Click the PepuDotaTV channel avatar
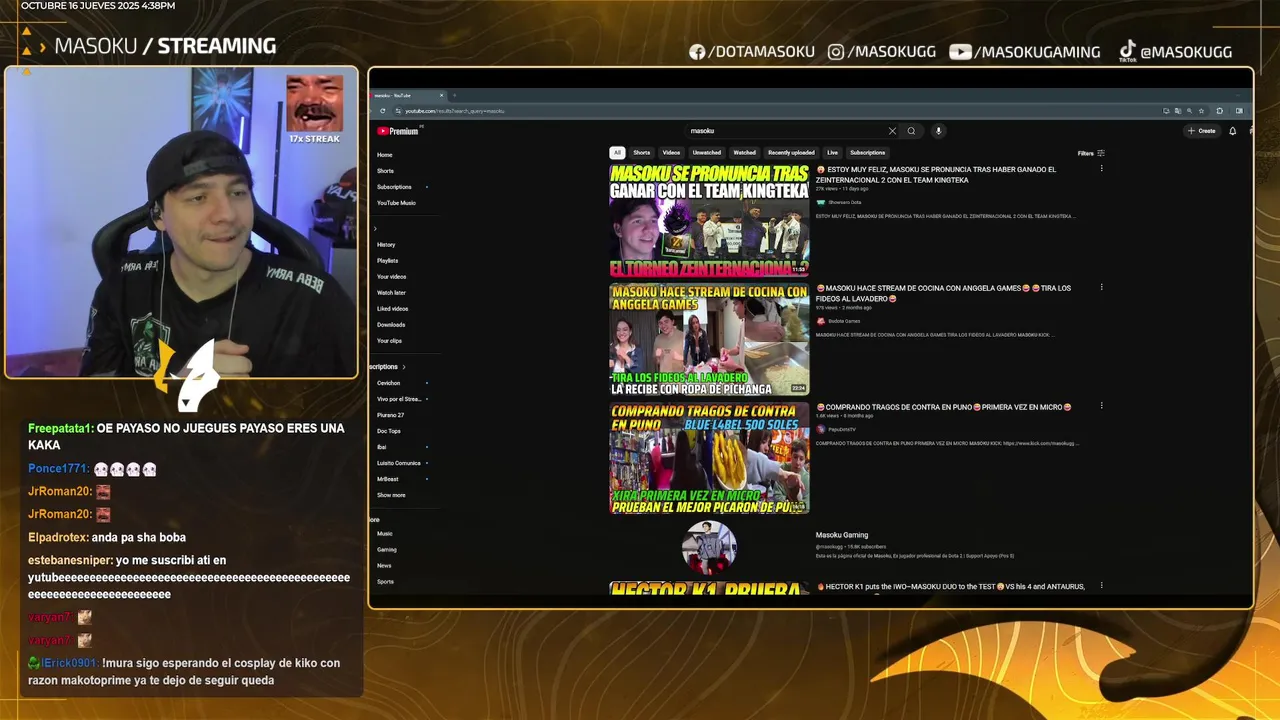The width and height of the screenshot is (1280, 720). pyautogui.click(x=821, y=429)
